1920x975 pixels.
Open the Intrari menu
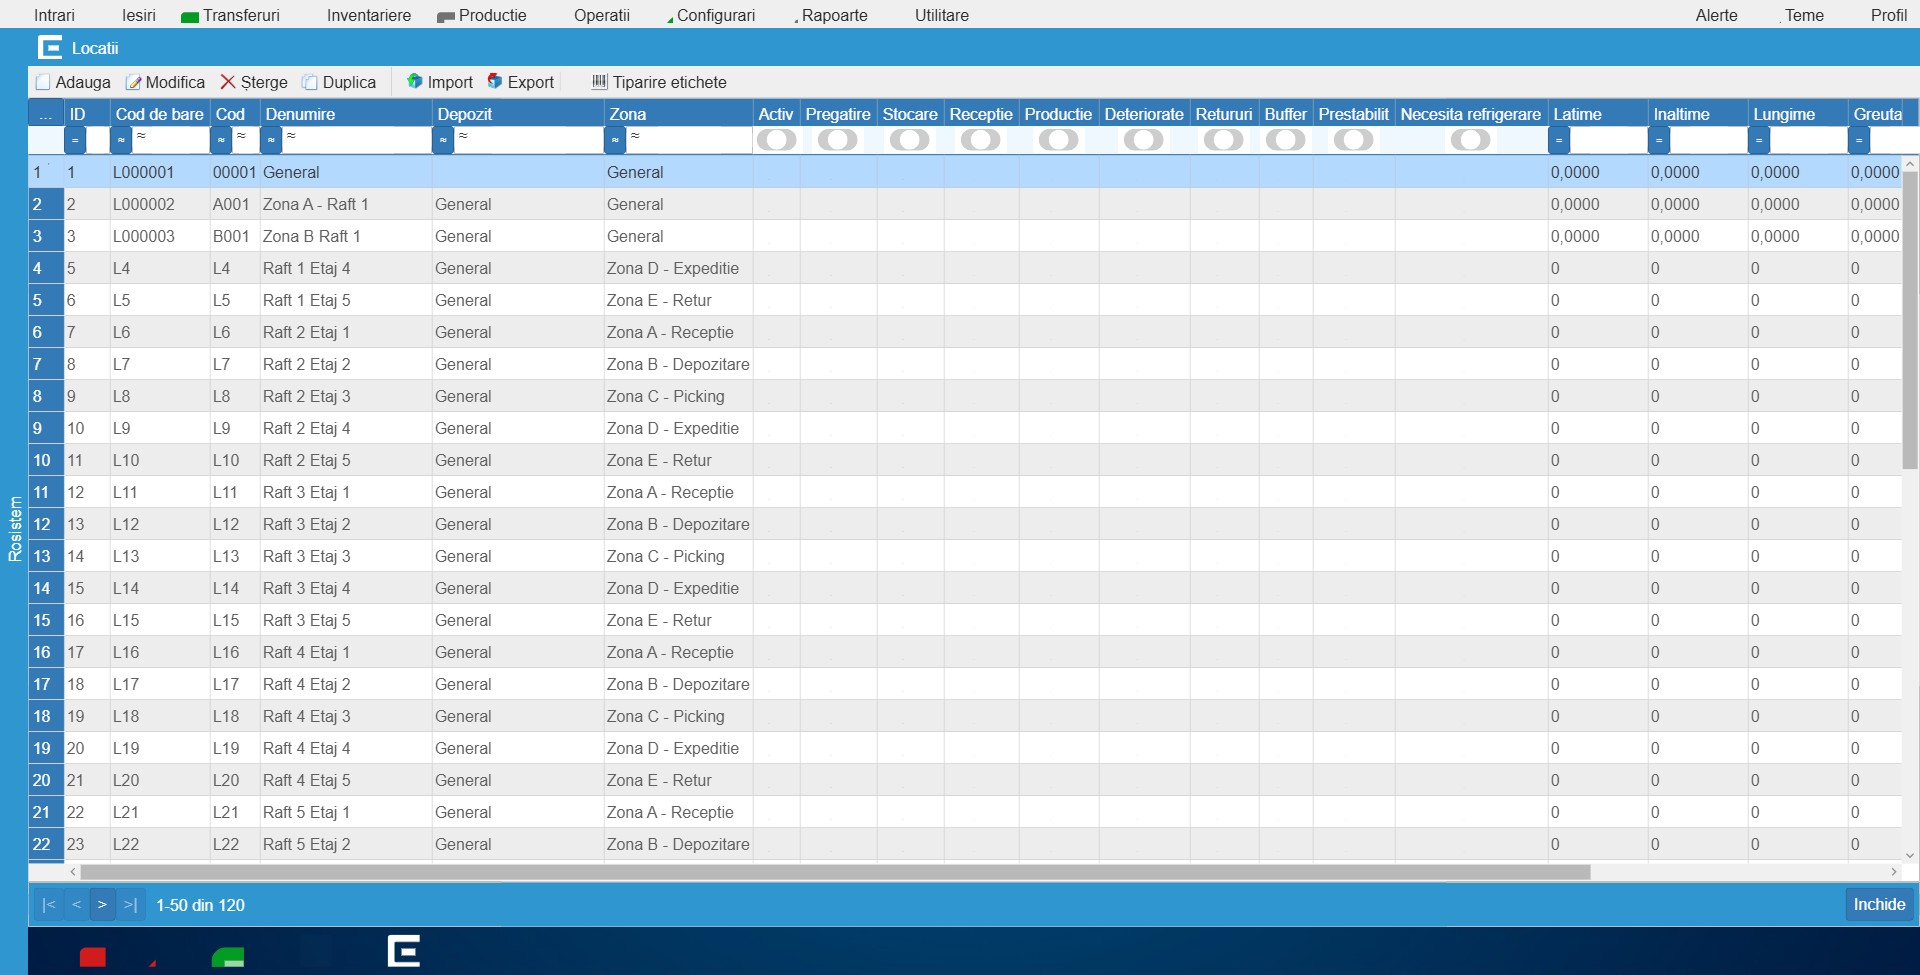[x=54, y=15]
